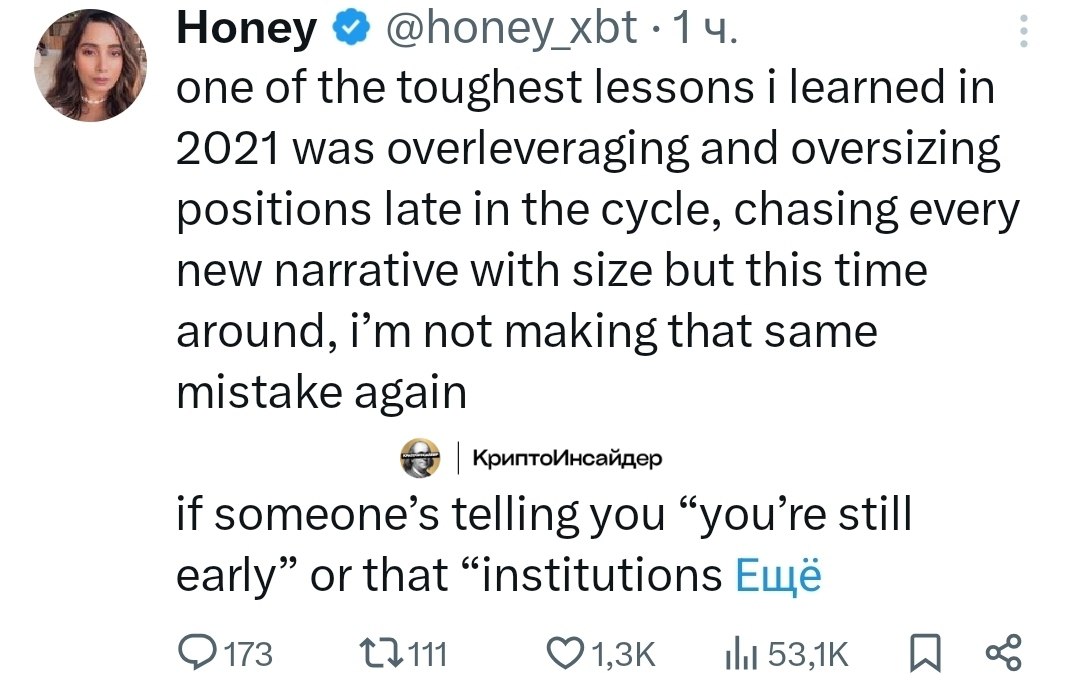
Task: Open the reply speech bubble icon
Action: pos(197,652)
